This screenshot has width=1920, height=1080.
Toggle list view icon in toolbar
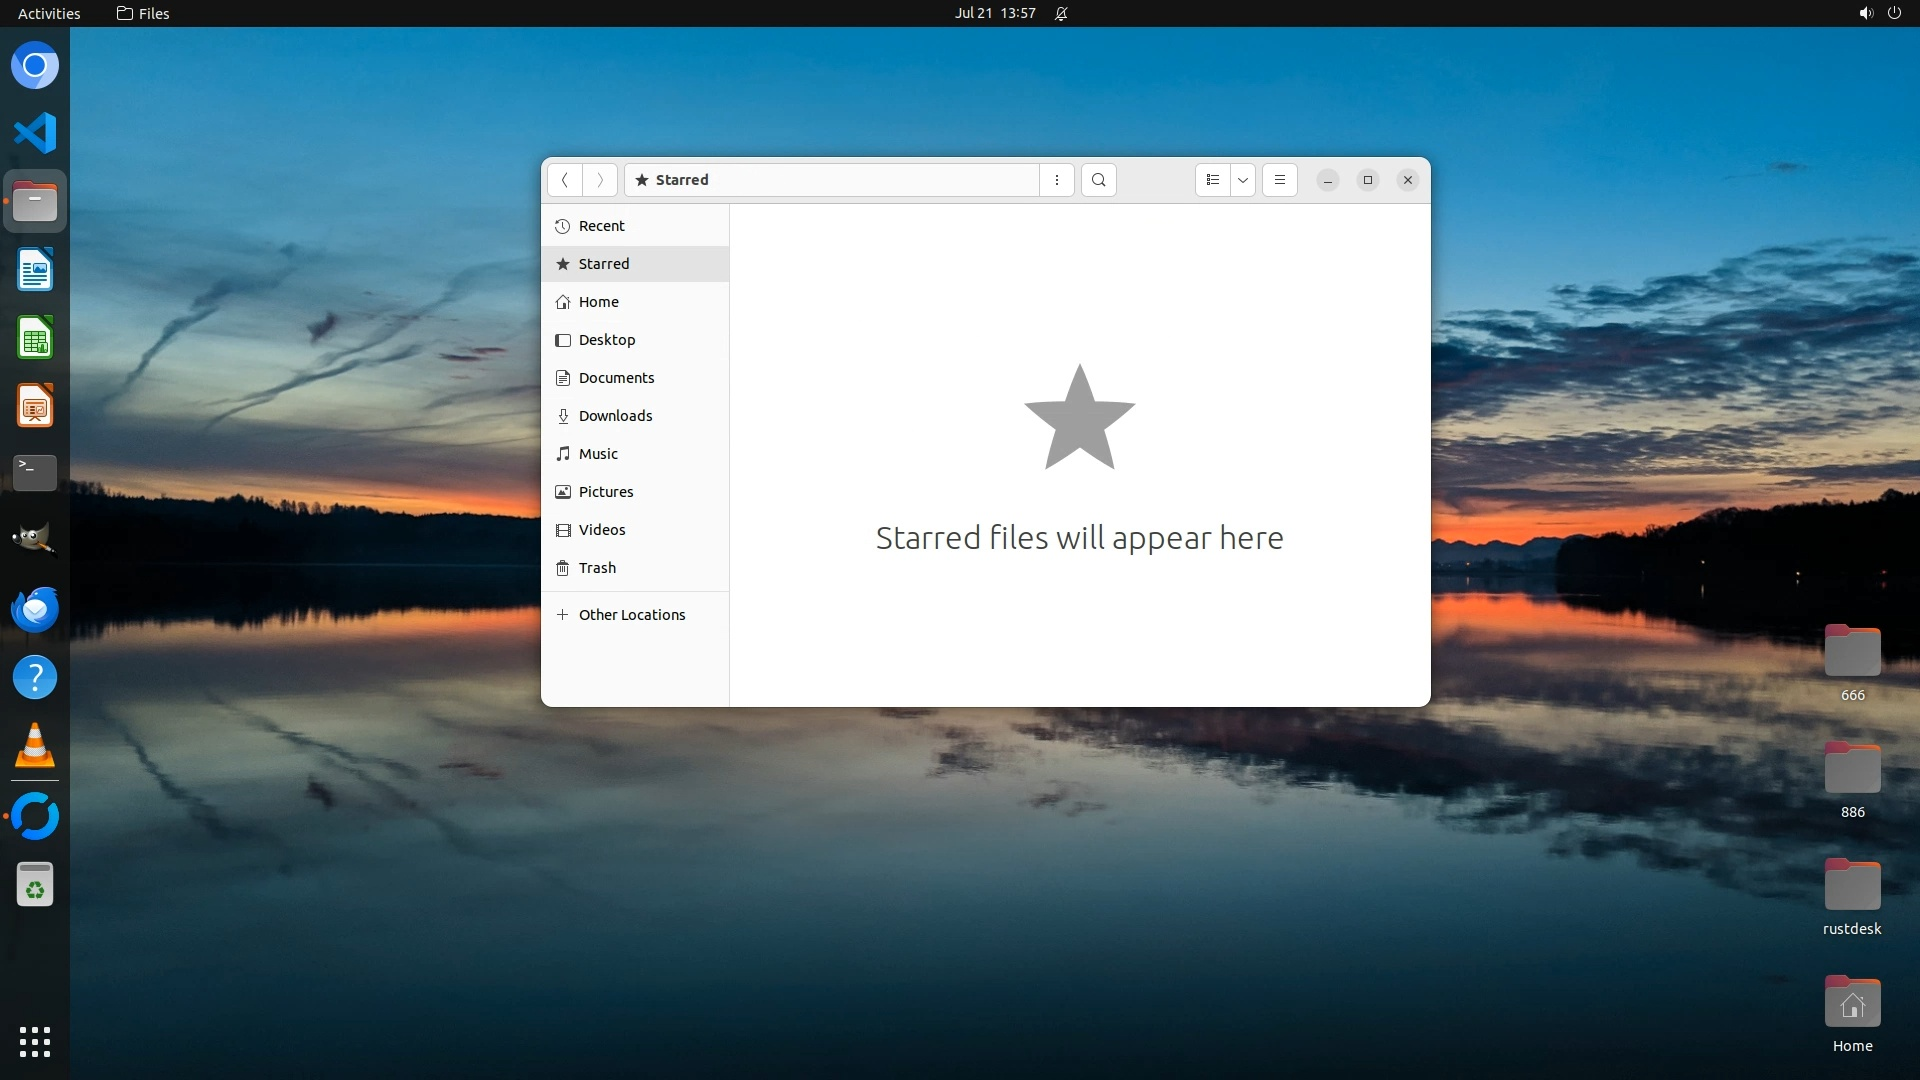[1212, 180]
